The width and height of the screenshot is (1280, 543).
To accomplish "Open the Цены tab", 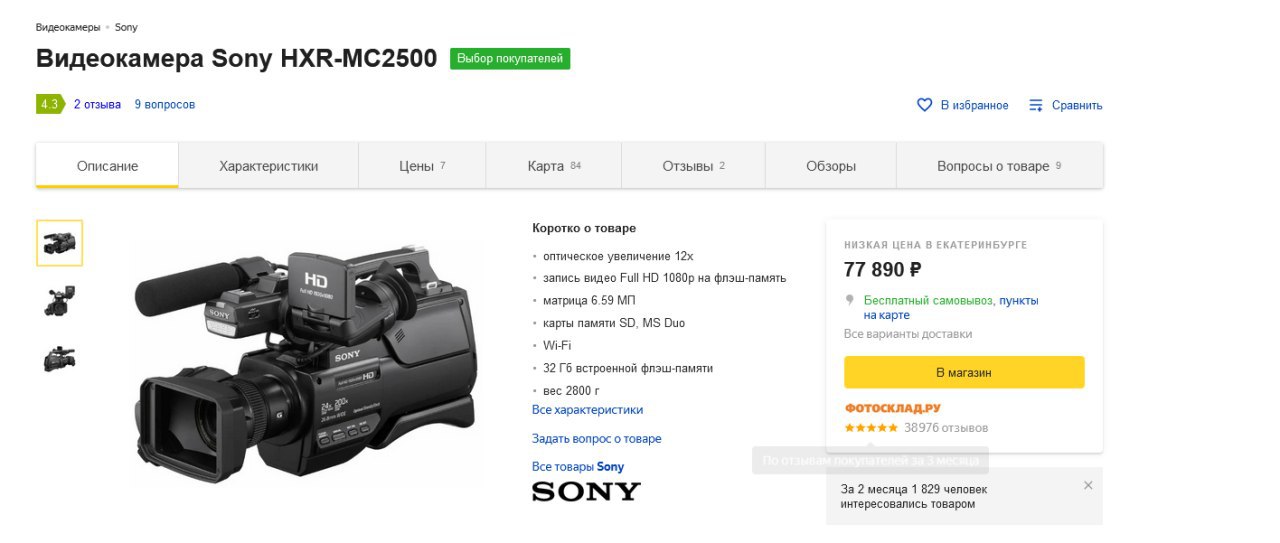I will pos(422,166).
